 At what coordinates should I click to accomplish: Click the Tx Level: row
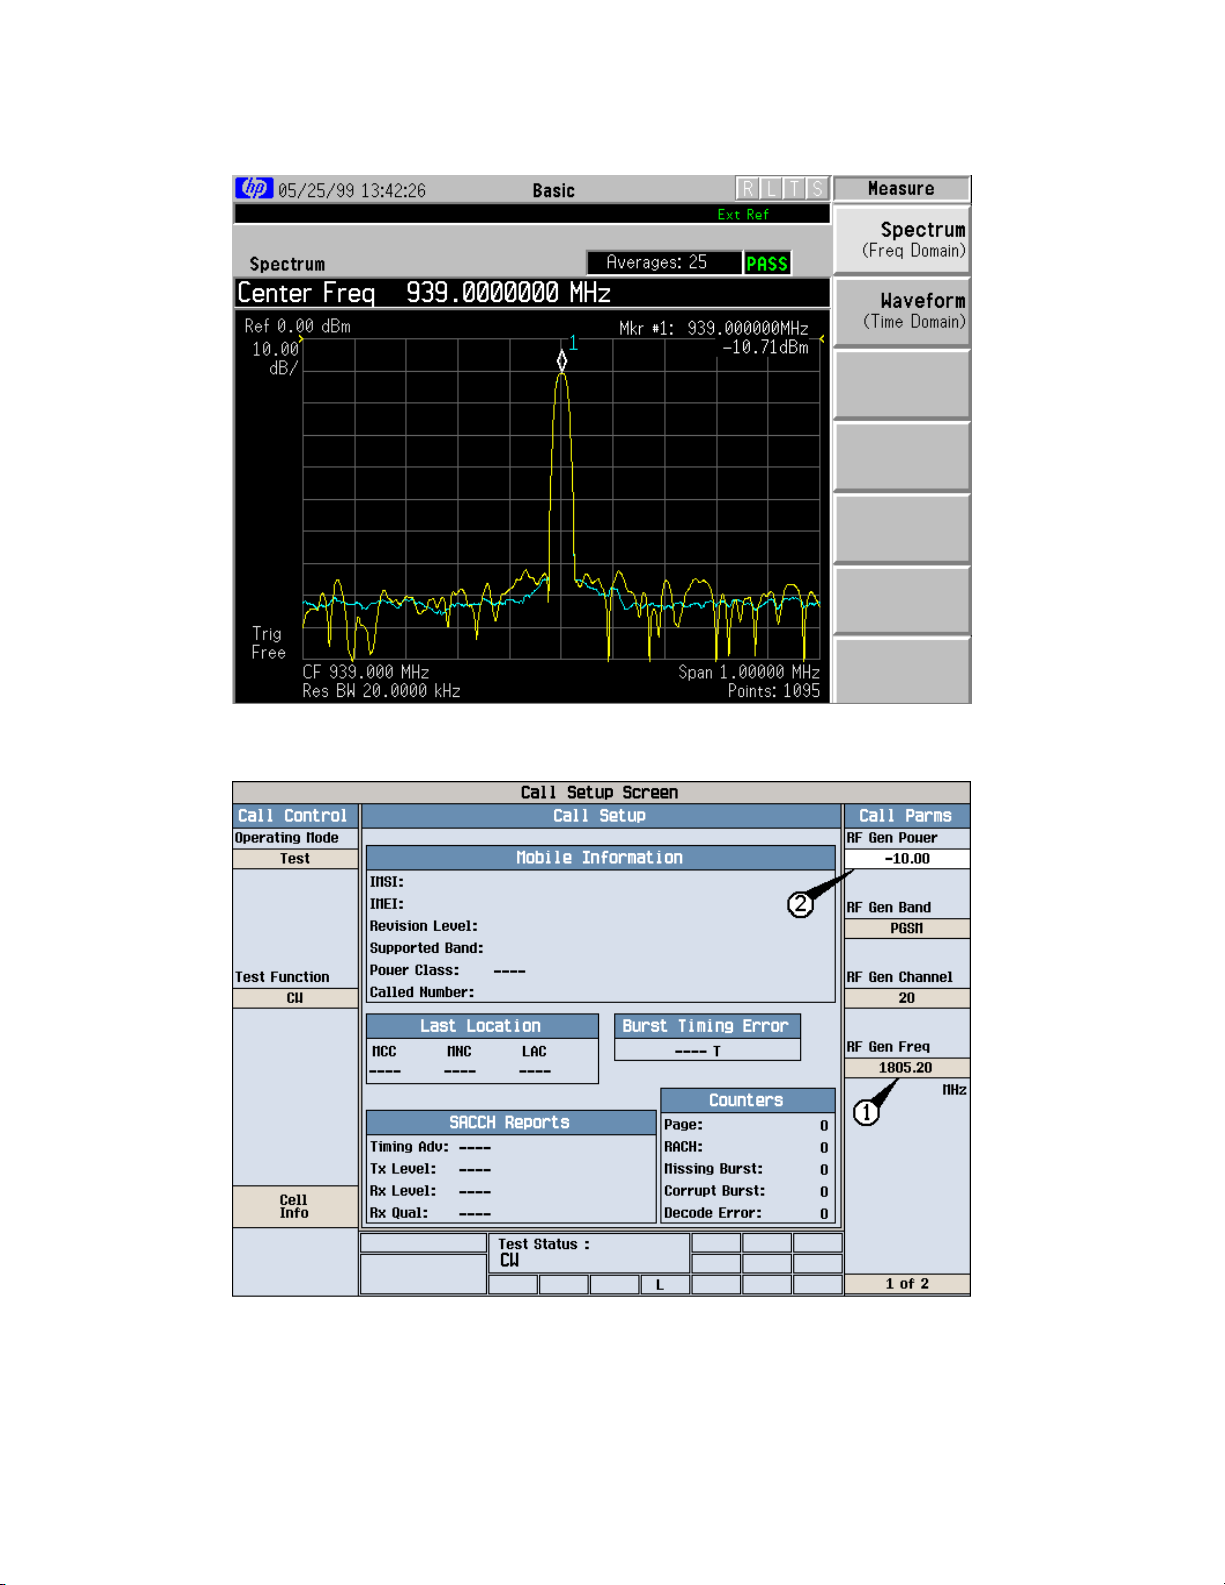point(430,1169)
